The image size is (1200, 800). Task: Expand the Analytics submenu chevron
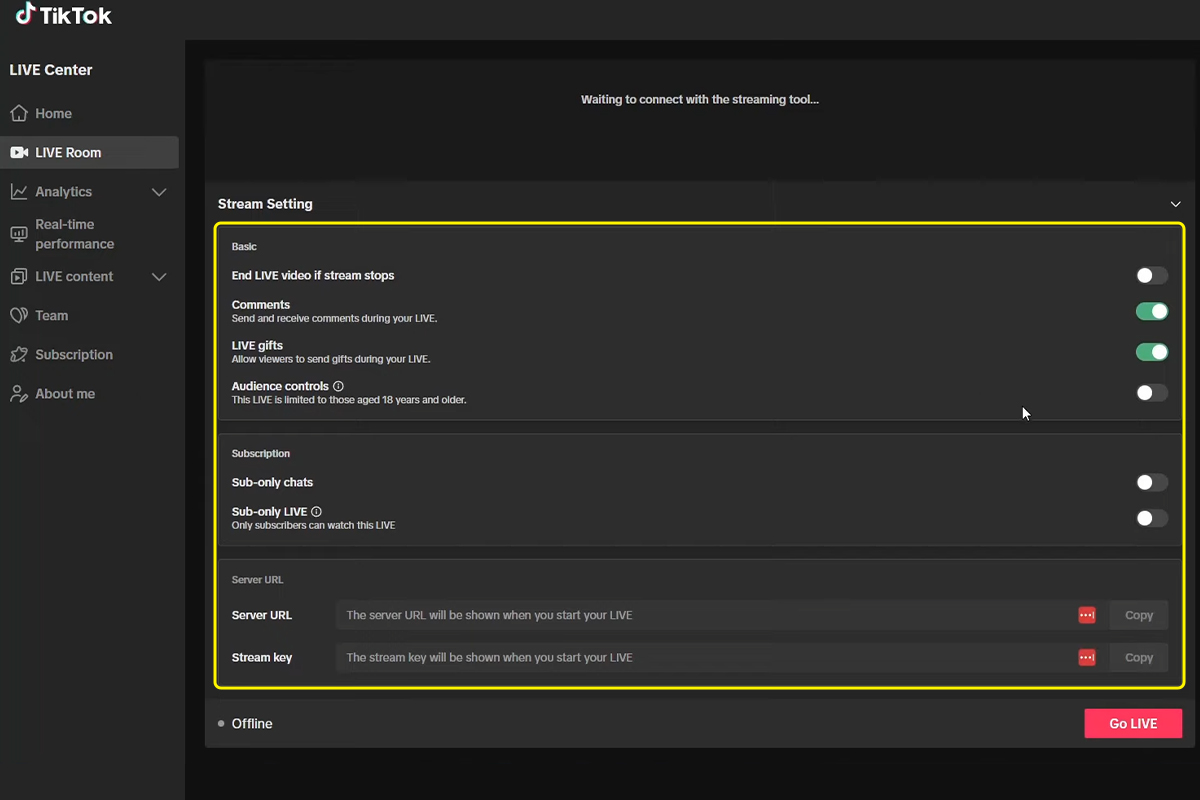[159, 192]
